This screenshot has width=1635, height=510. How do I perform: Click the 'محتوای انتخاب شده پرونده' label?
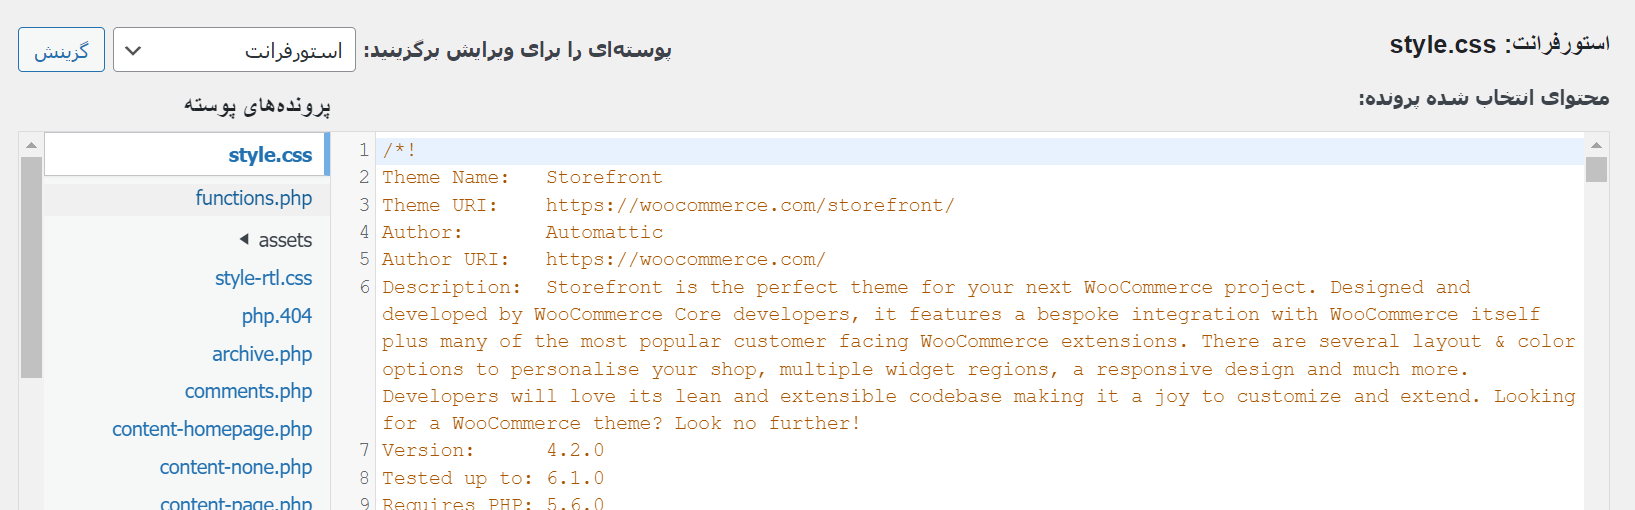[1483, 98]
